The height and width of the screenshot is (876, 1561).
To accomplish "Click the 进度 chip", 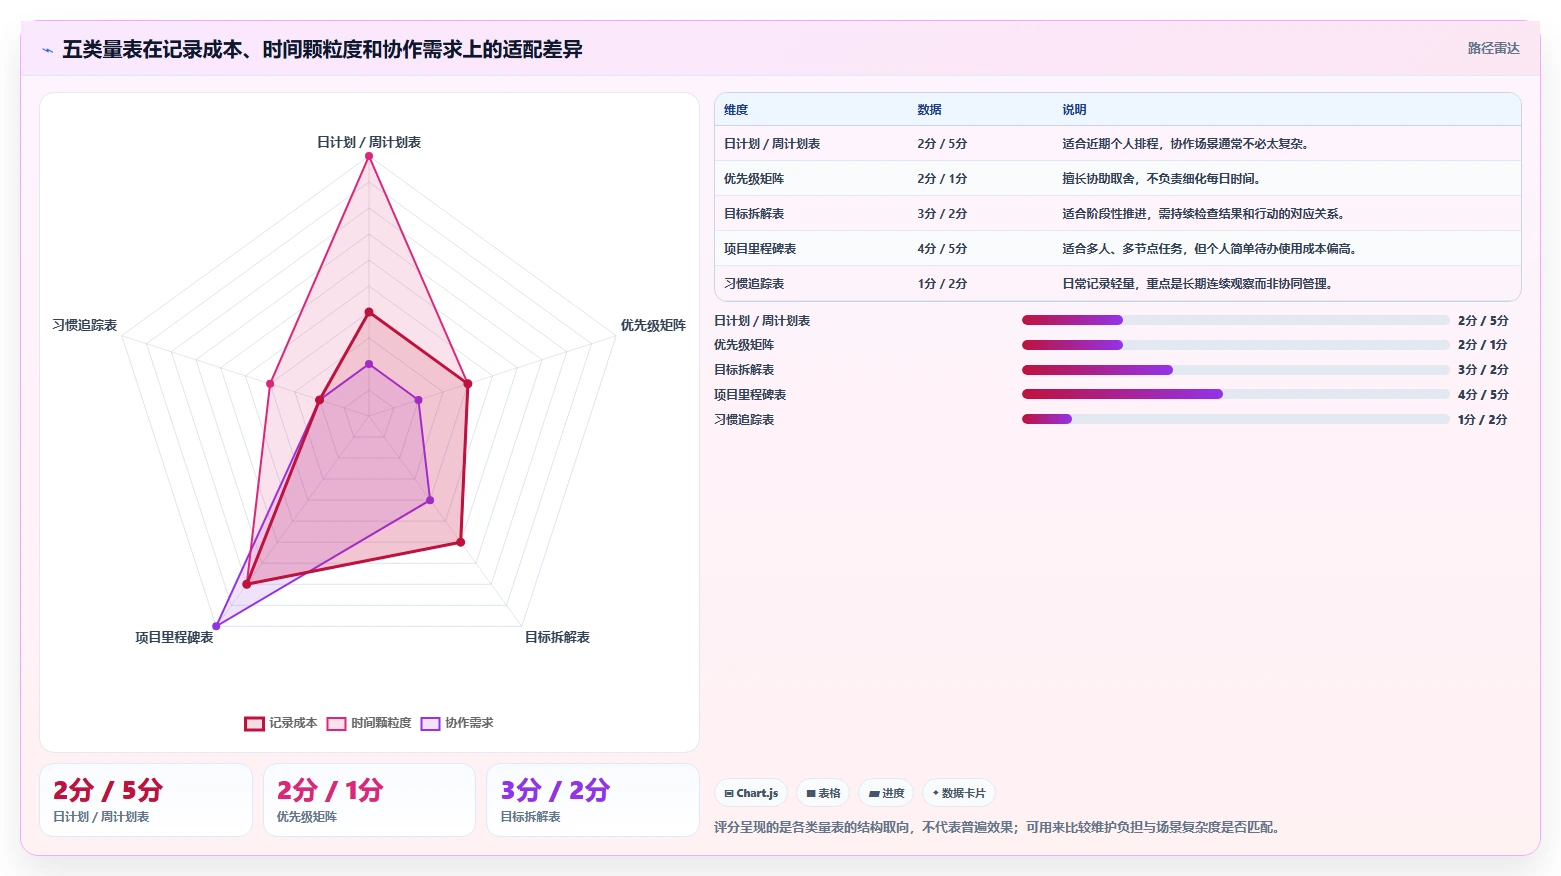I will click(886, 793).
